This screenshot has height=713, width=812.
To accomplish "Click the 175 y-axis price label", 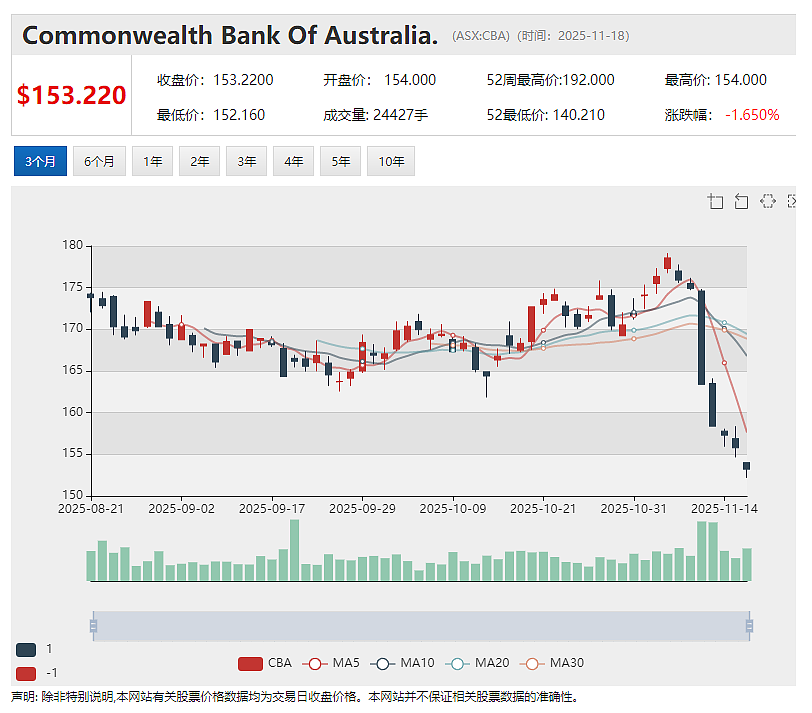I will (72, 287).
